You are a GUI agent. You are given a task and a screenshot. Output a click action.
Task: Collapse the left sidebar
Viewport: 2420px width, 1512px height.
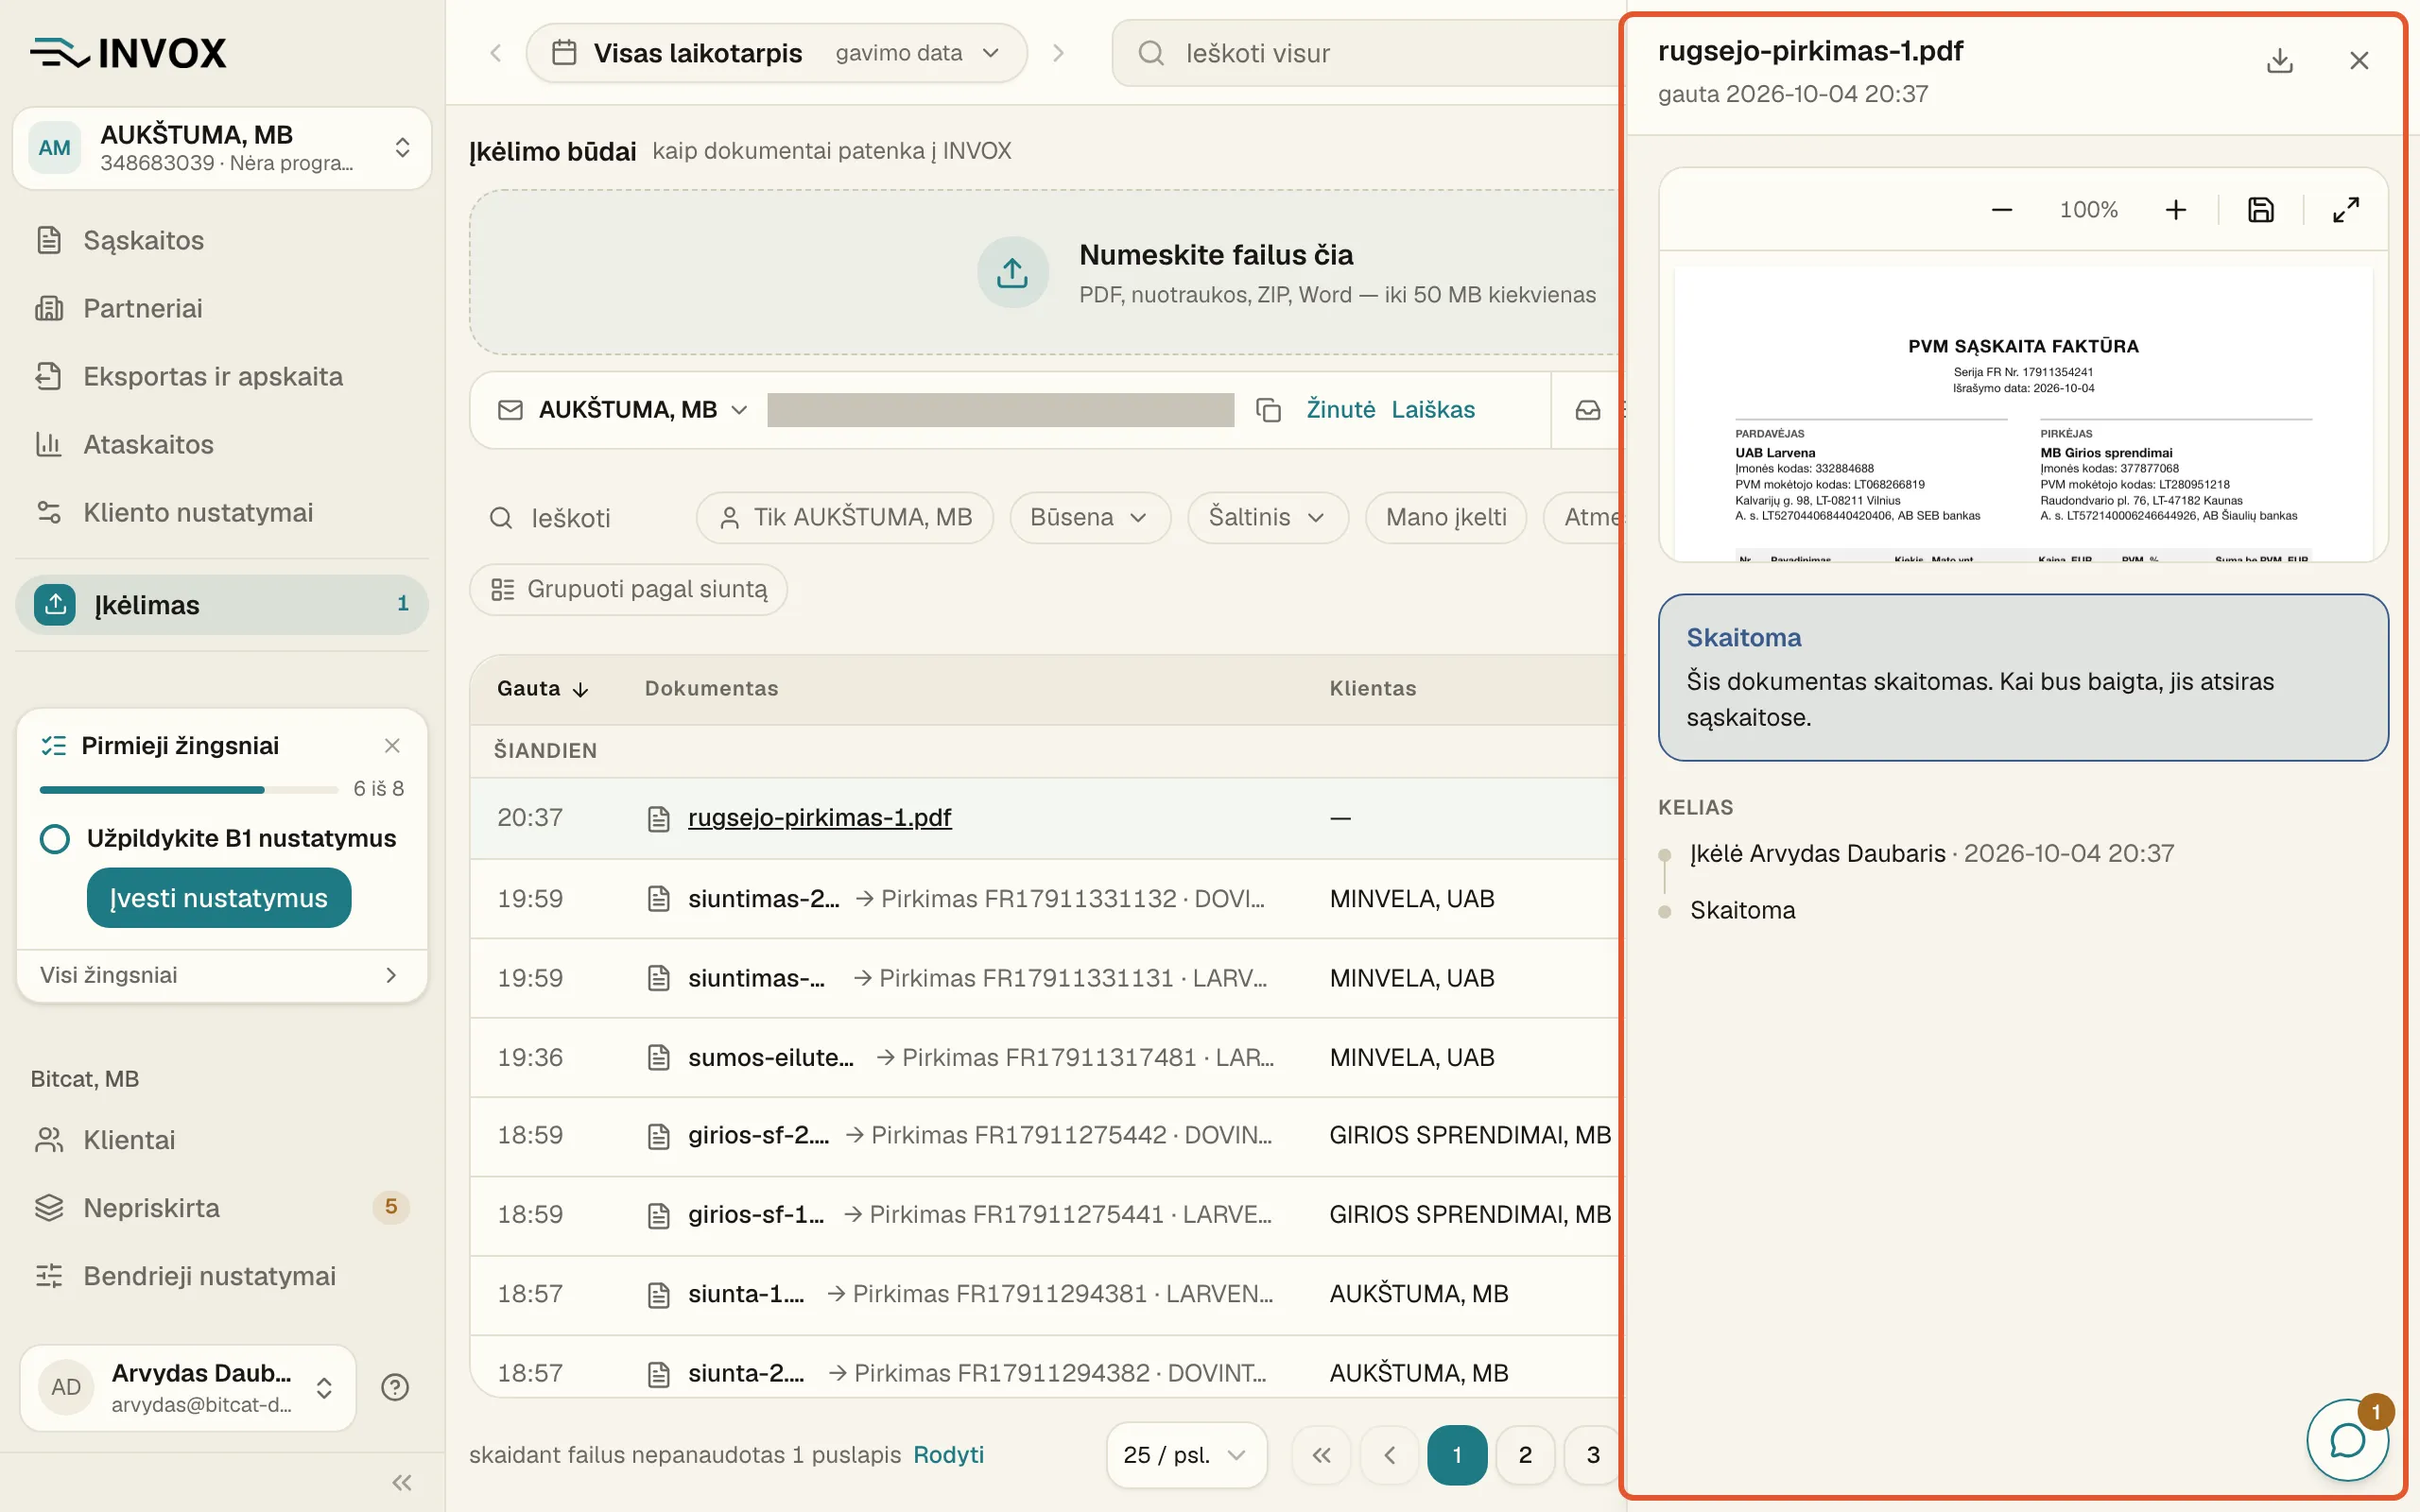click(x=402, y=1482)
